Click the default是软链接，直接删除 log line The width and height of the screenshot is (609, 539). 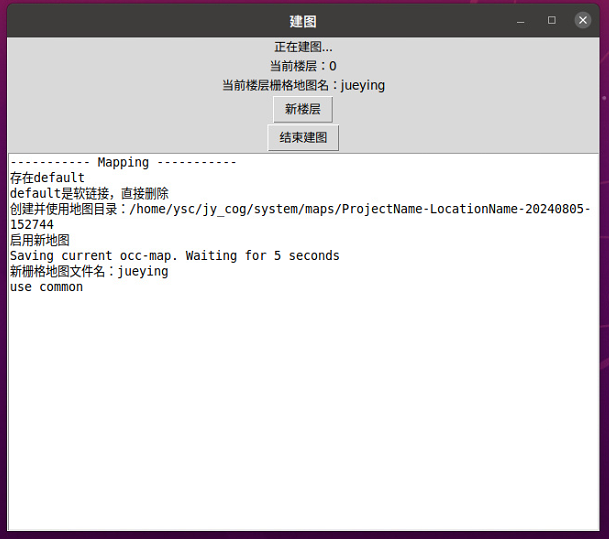click(89, 193)
